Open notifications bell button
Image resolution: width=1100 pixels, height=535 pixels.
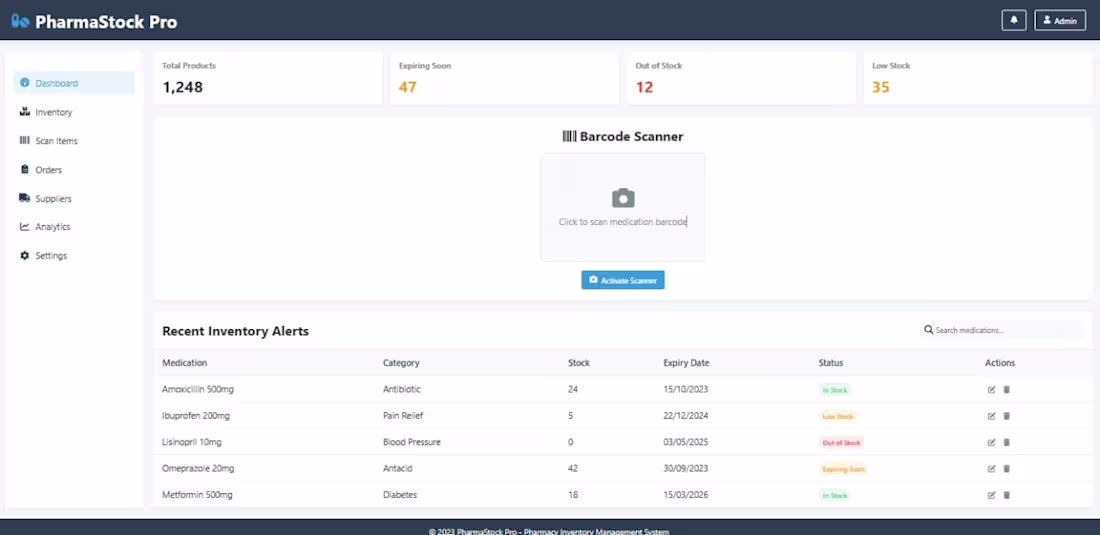pos(1014,20)
